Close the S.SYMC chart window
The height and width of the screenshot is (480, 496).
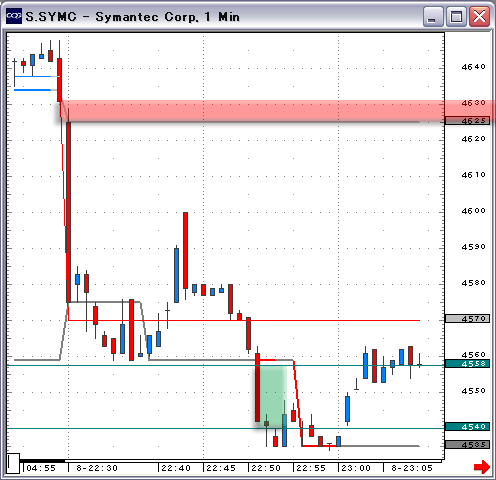coord(479,16)
